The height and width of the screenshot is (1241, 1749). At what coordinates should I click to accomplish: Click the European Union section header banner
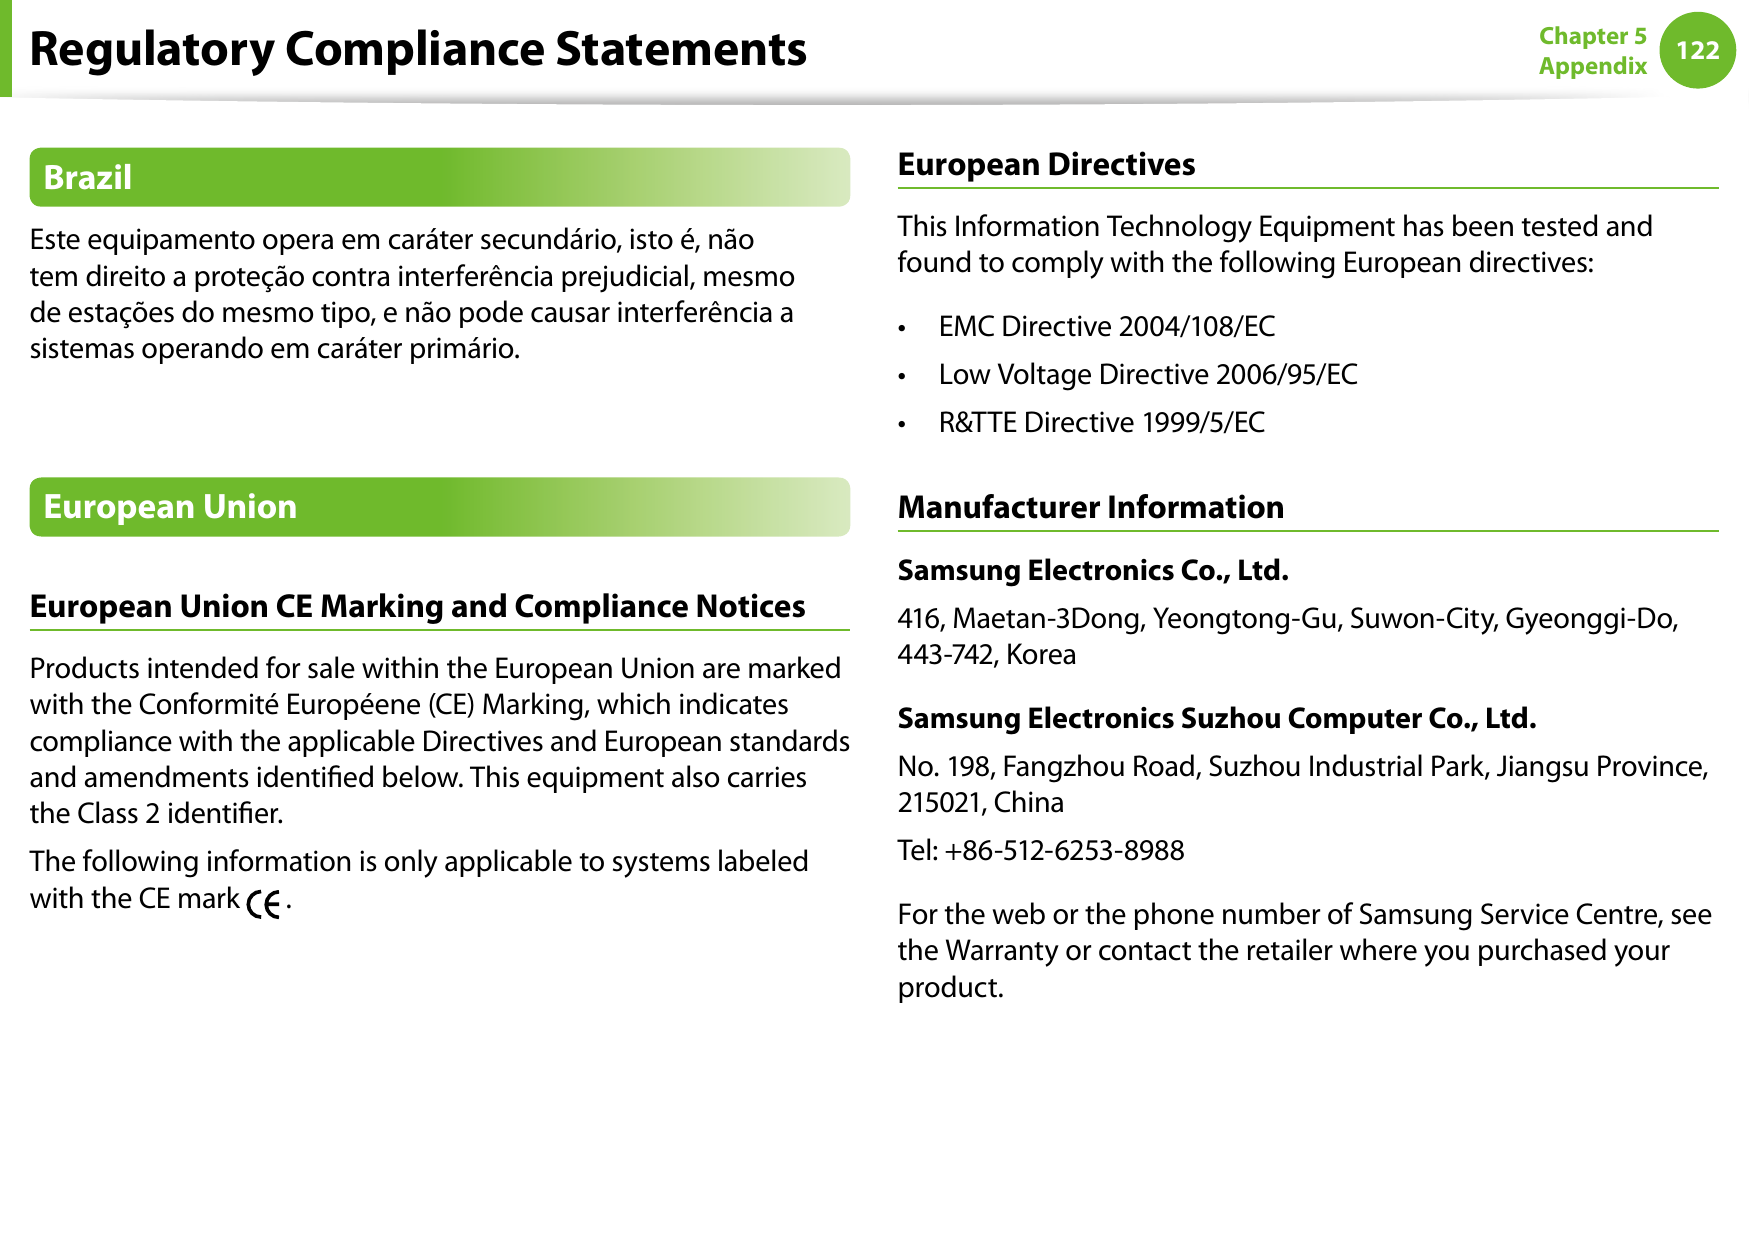(x=439, y=507)
